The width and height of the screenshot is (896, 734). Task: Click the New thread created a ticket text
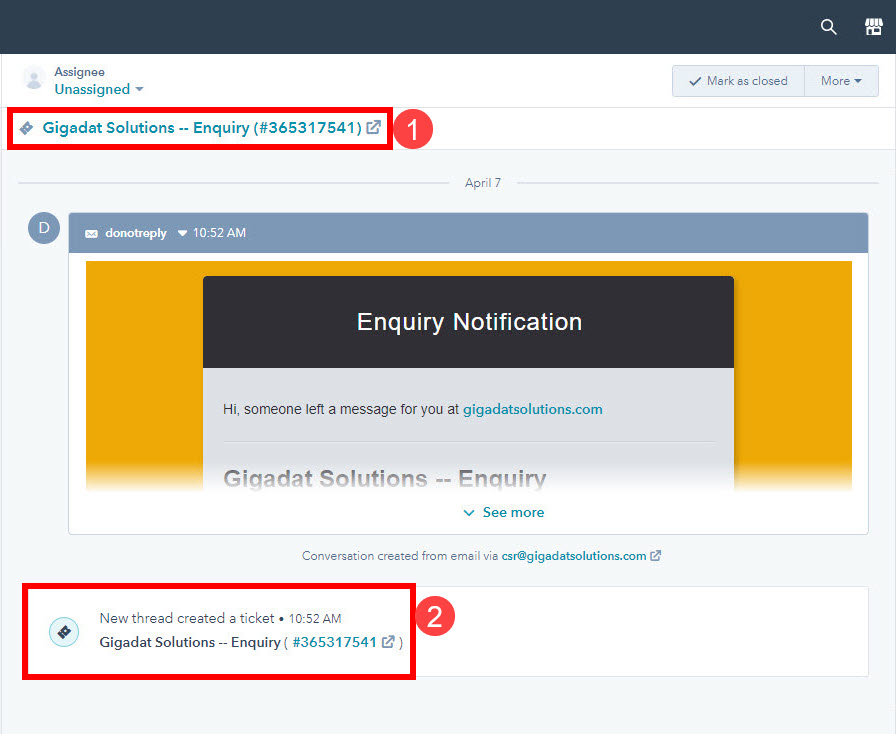click(x=187, y=618)
